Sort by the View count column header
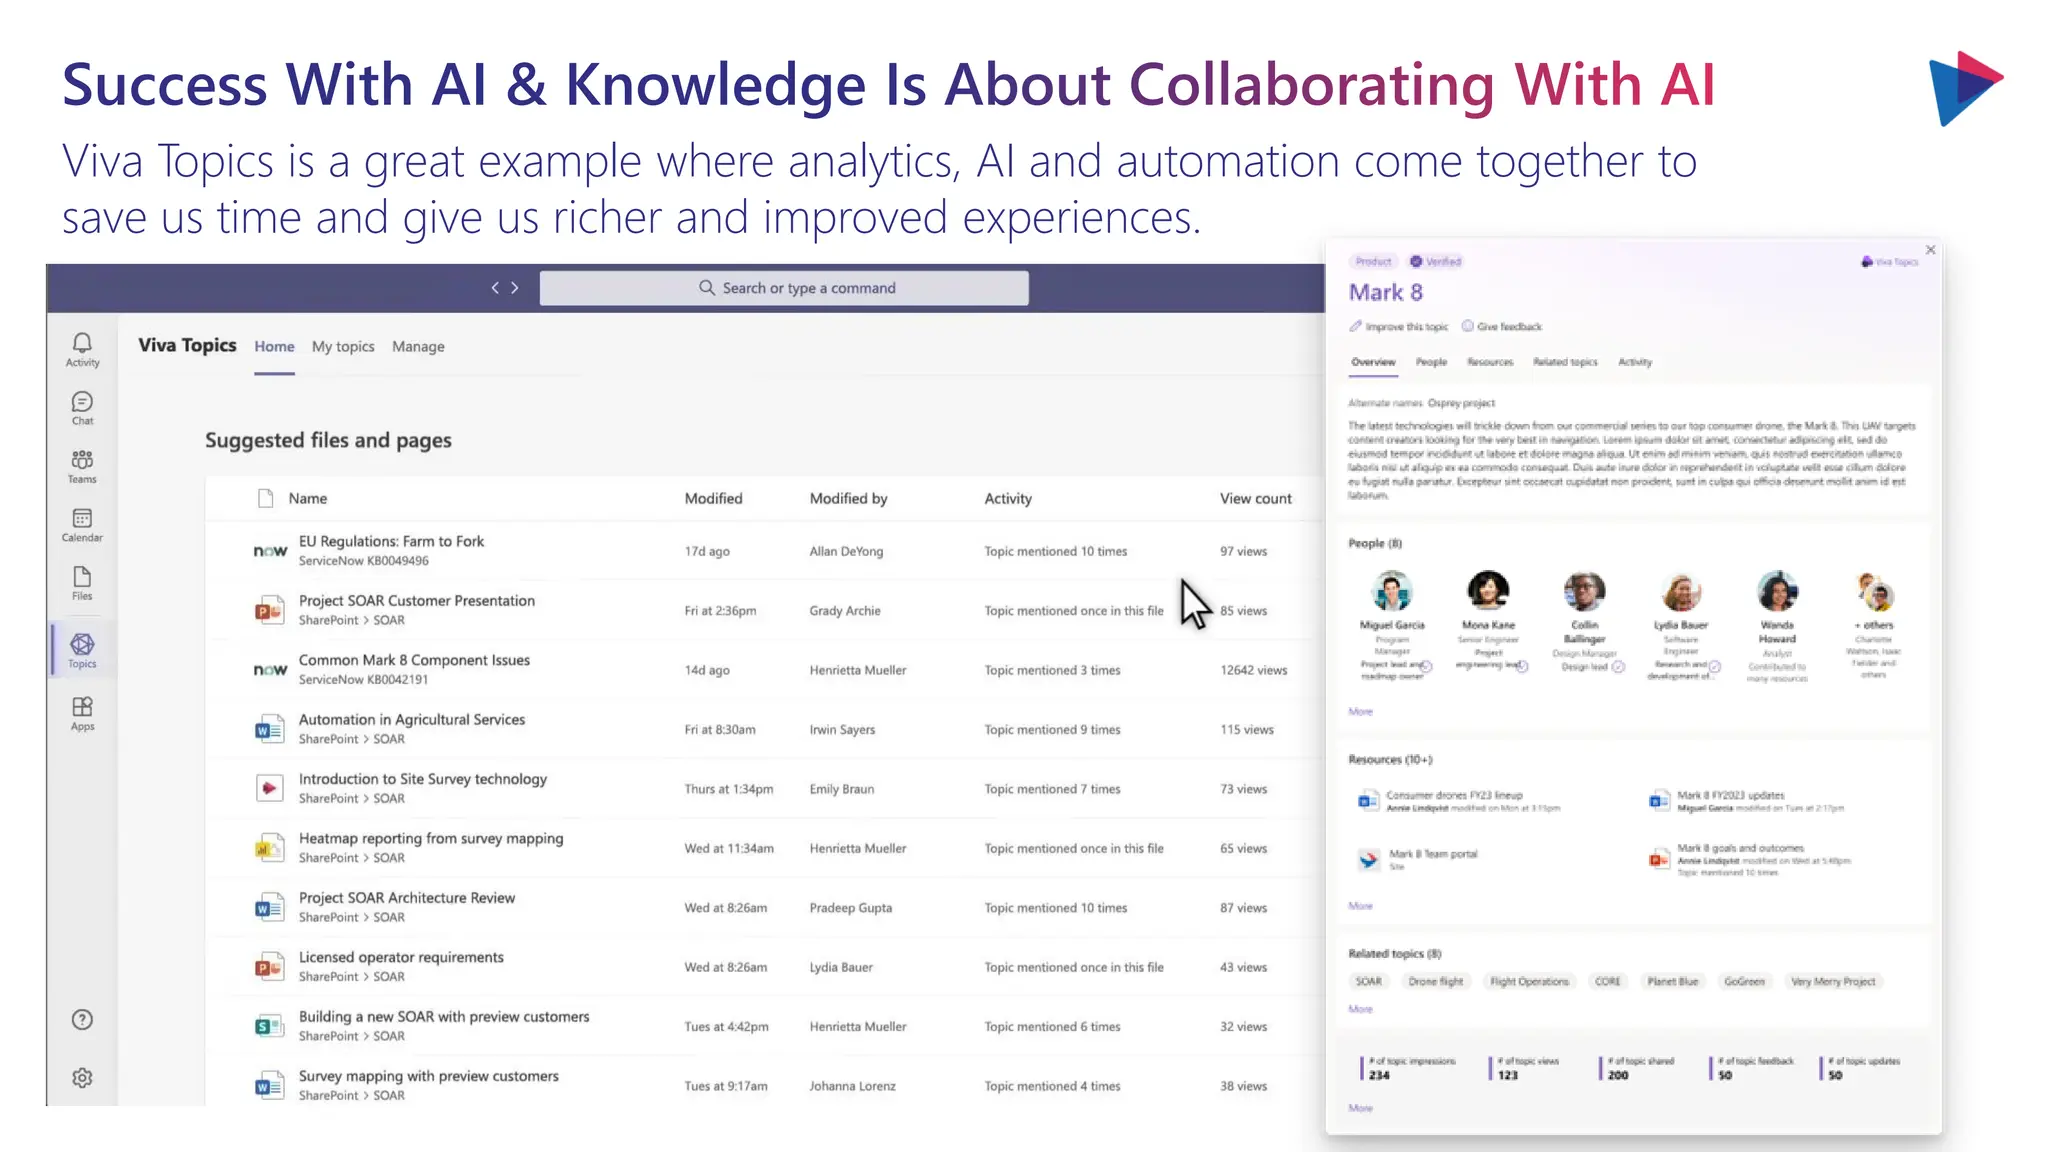Viewport: 2048px width, 1152px height. point(1255,498)
